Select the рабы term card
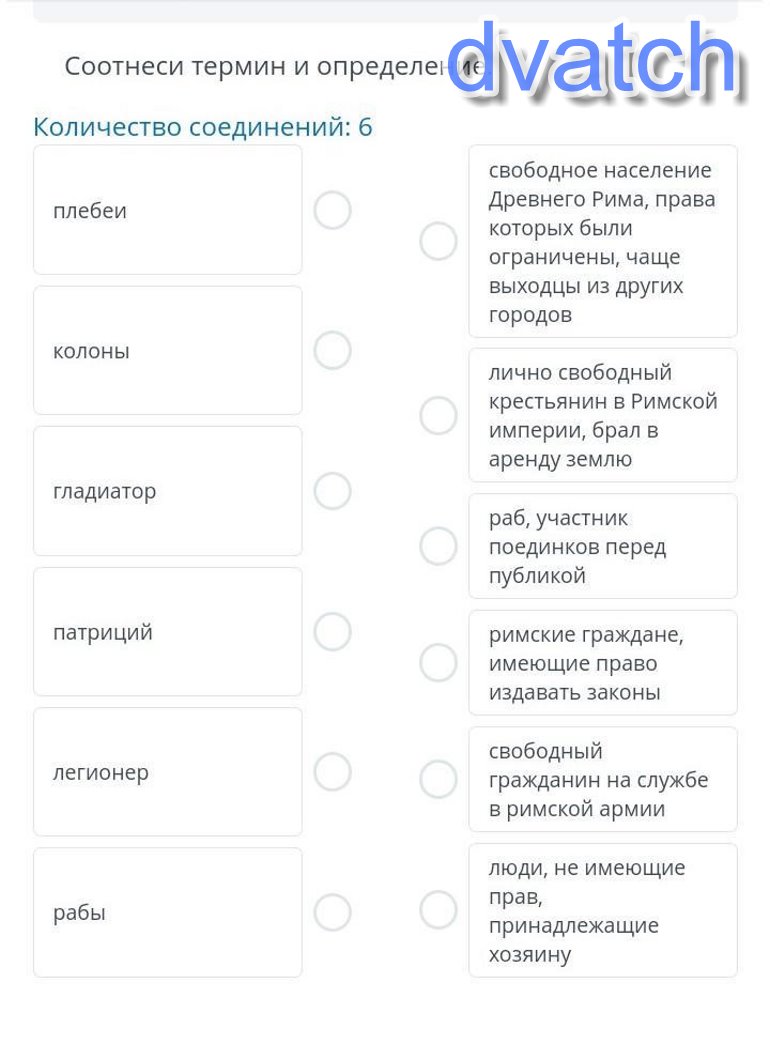Screen dimensions: 770x1044 point(167,912)
